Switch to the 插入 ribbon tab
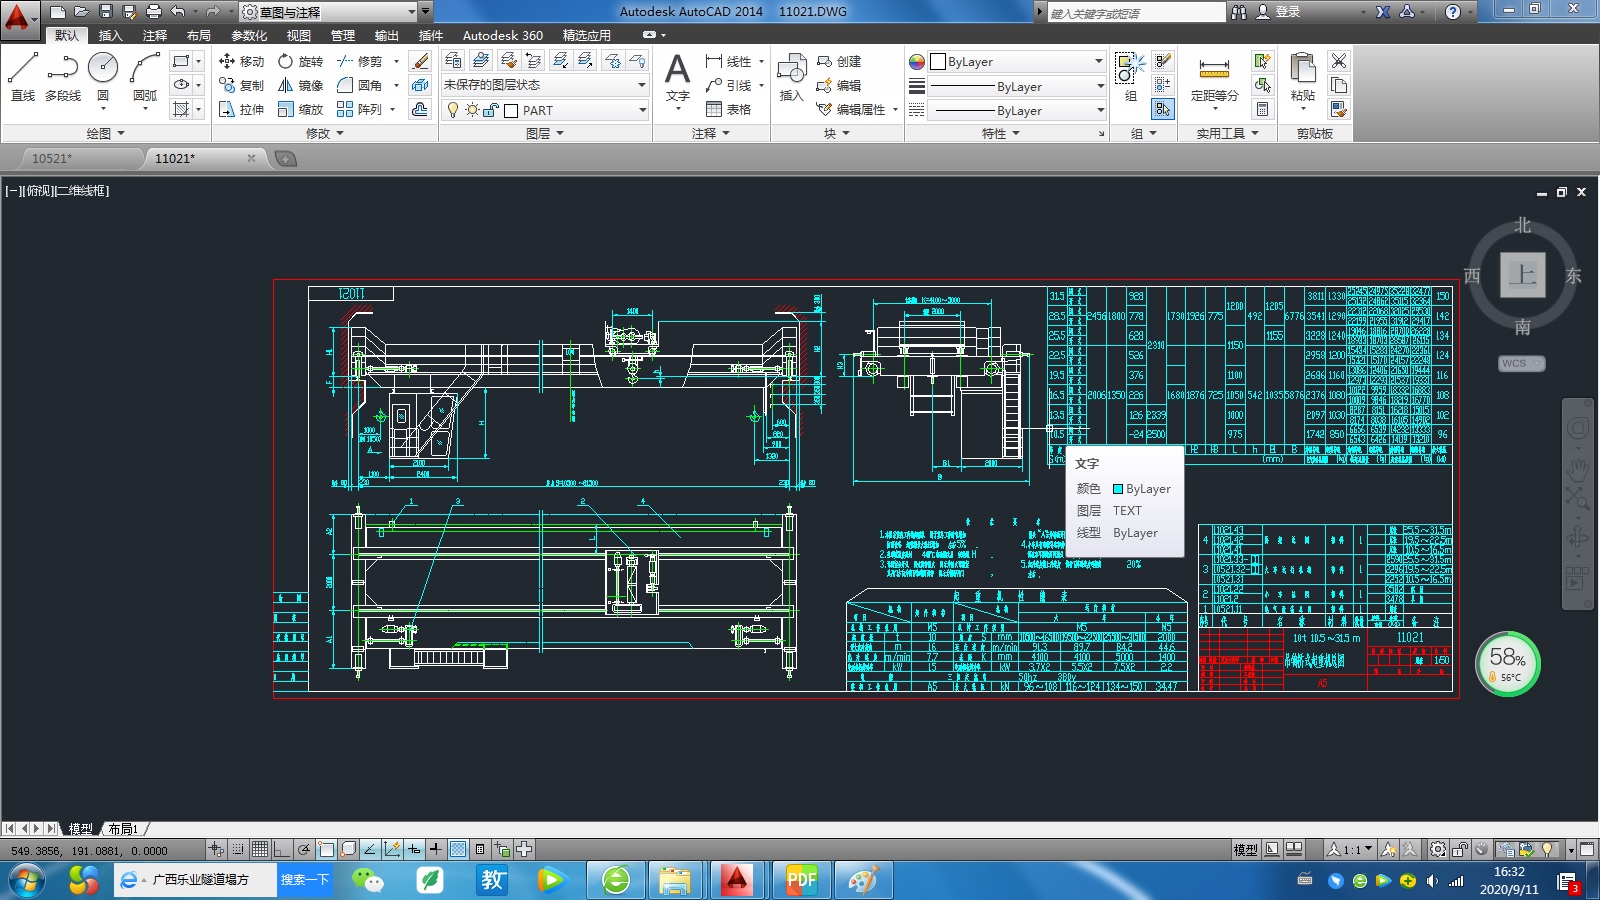 [110, 35]
